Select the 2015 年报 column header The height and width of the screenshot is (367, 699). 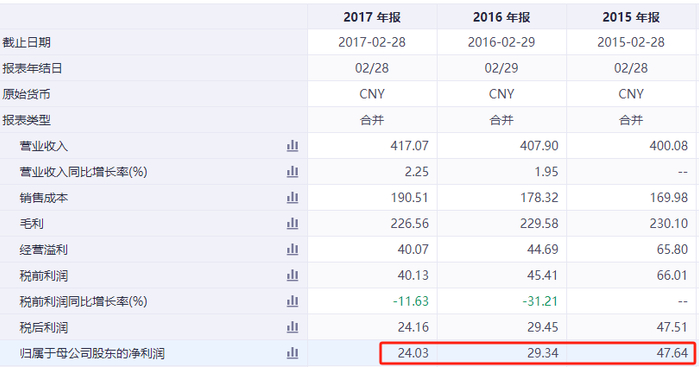(x=631, y=17)
